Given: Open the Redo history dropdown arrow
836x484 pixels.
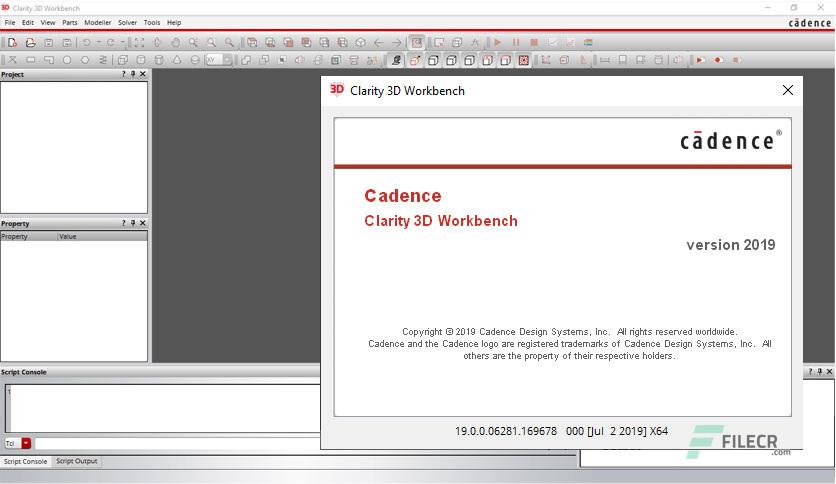Looking at the screenshot, I should click(123, 43).
